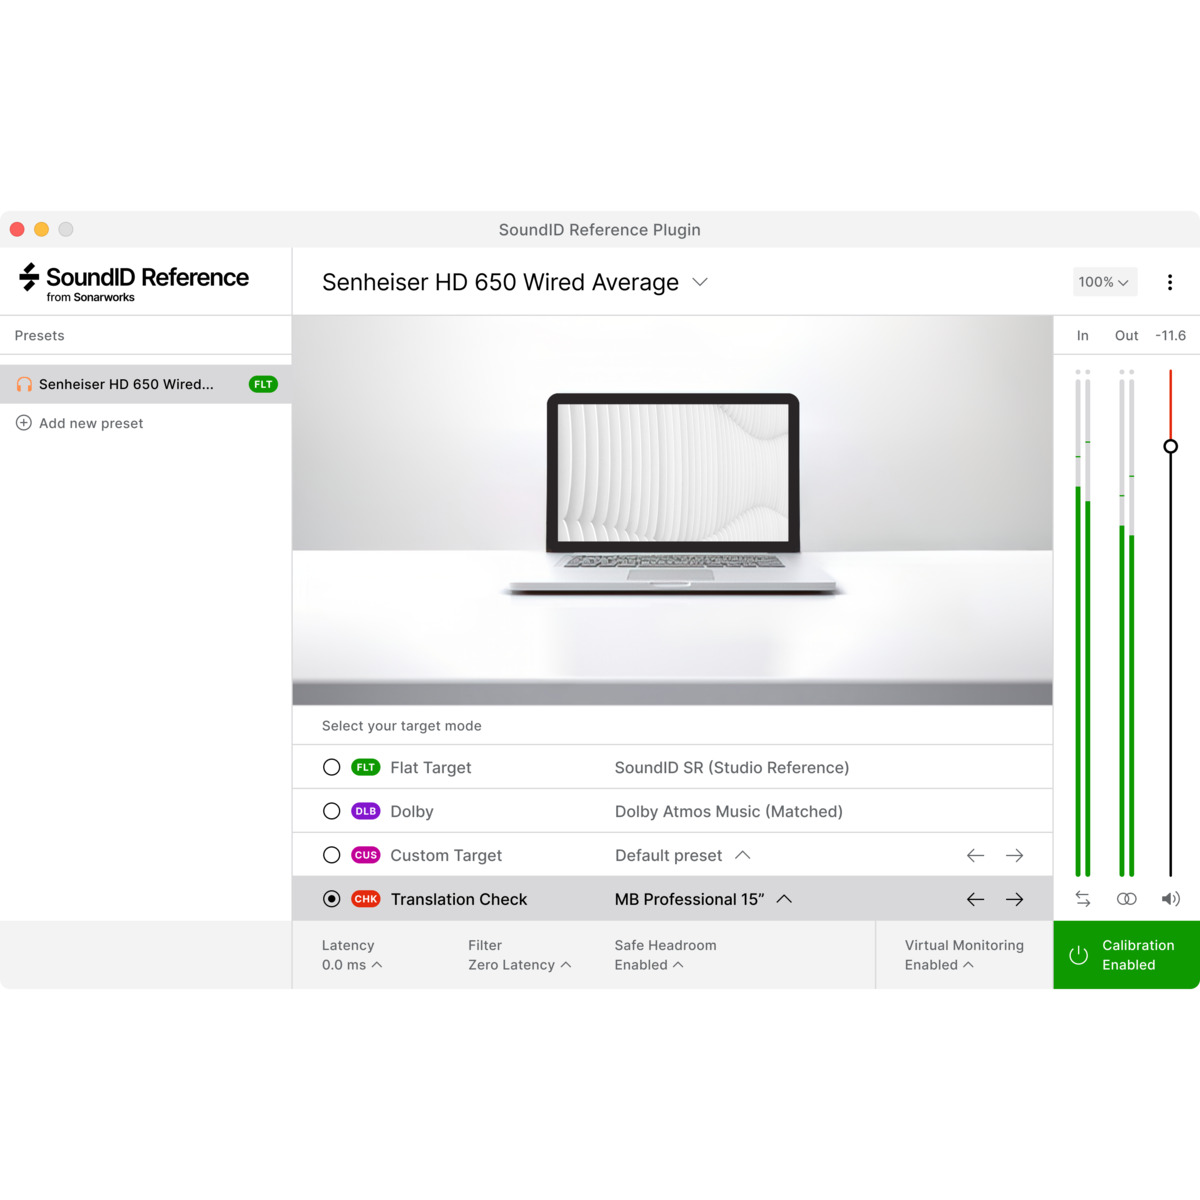Mute output using the speaker icon
This screenshot has width=1200, height=1200.
pyautogui.click(x=1171, y=899)
